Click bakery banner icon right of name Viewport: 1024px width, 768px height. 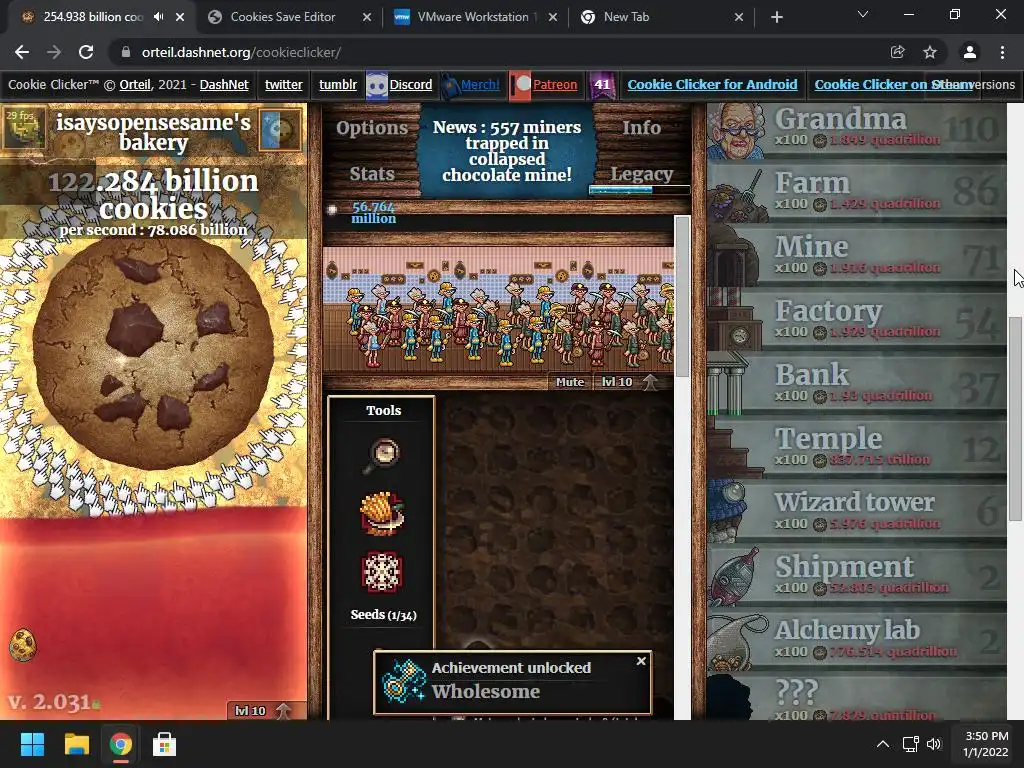tap(280, 129)
